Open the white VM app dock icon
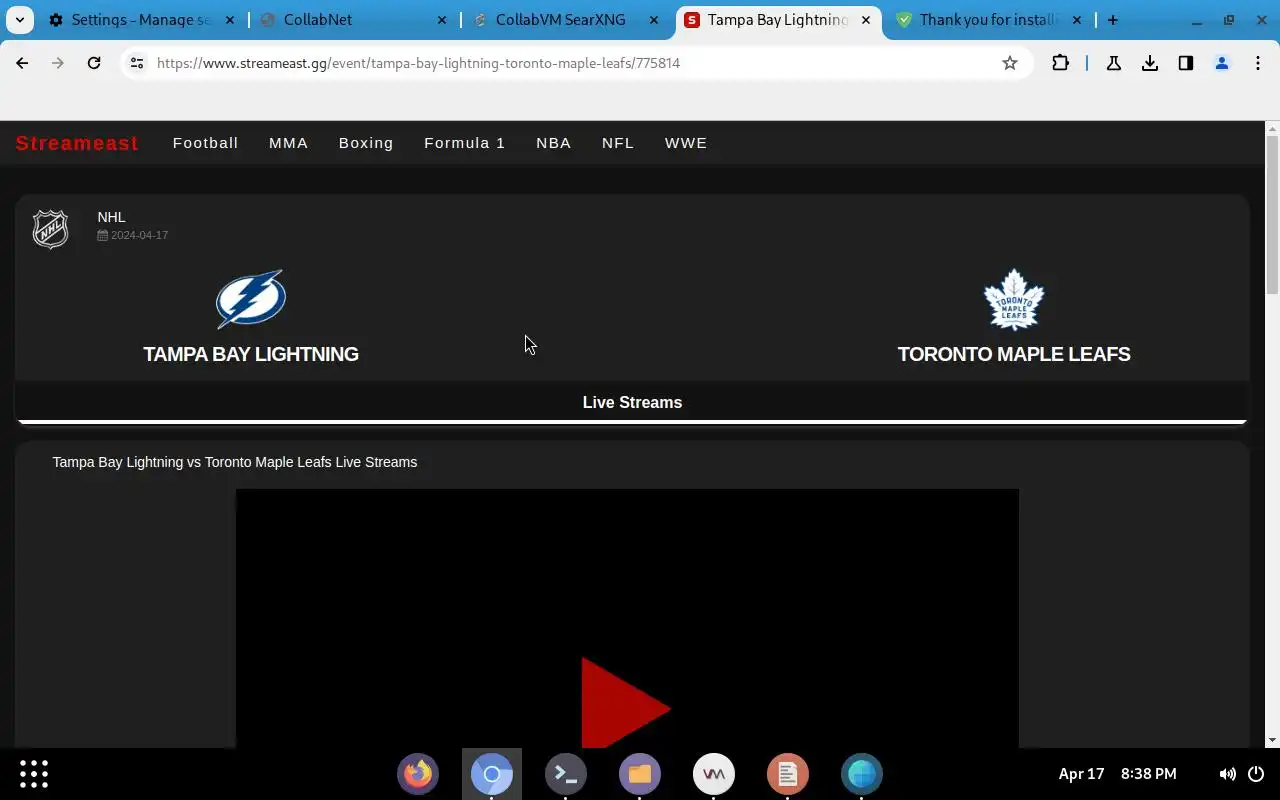 pos(714,774)
